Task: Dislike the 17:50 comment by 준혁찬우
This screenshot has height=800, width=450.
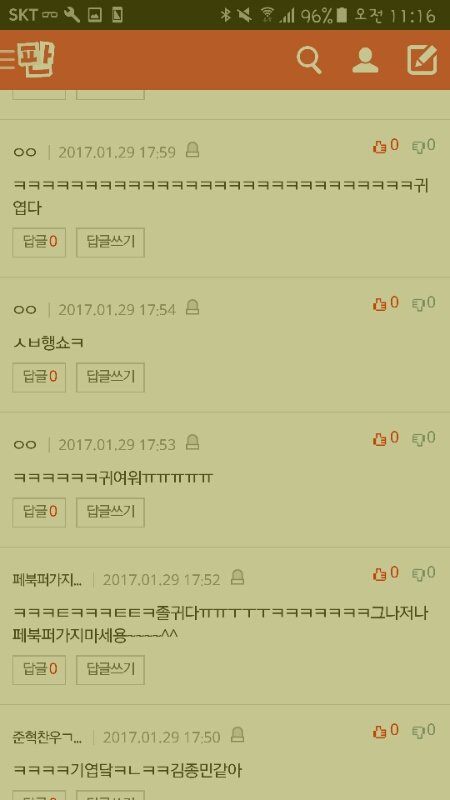Action: [x=424, y=731]
